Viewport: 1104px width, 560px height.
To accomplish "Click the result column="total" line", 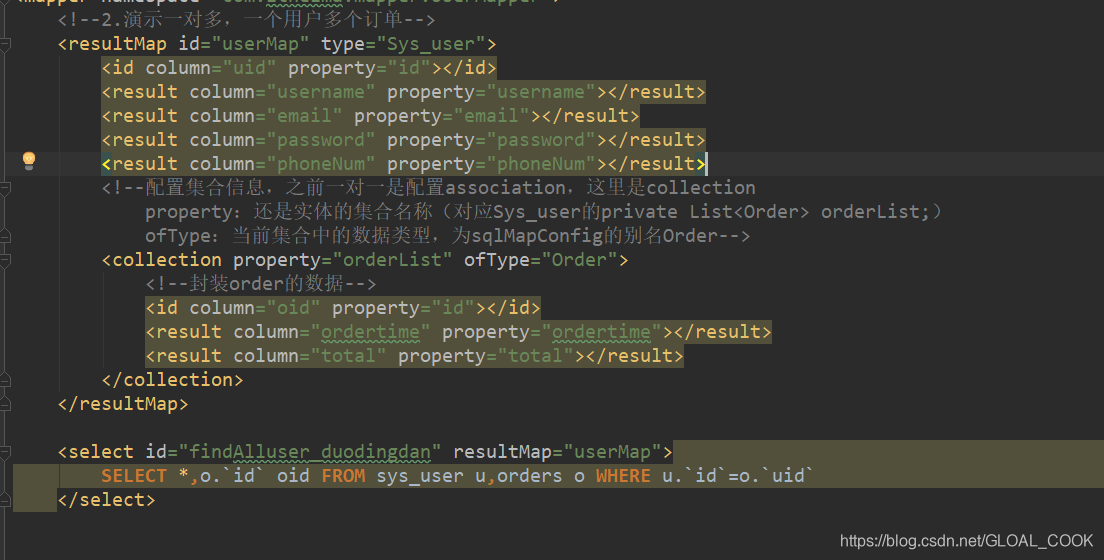I will point(414,356).
